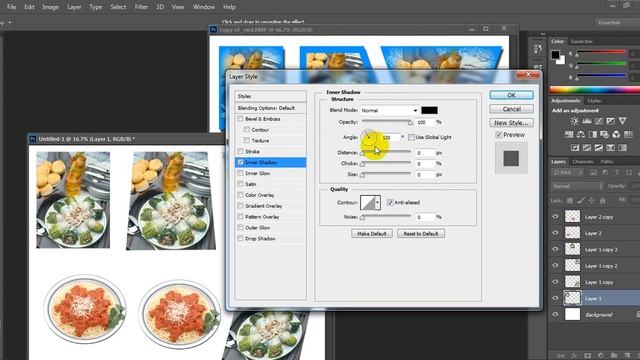Open the File menu

click(x=11, y=7)
